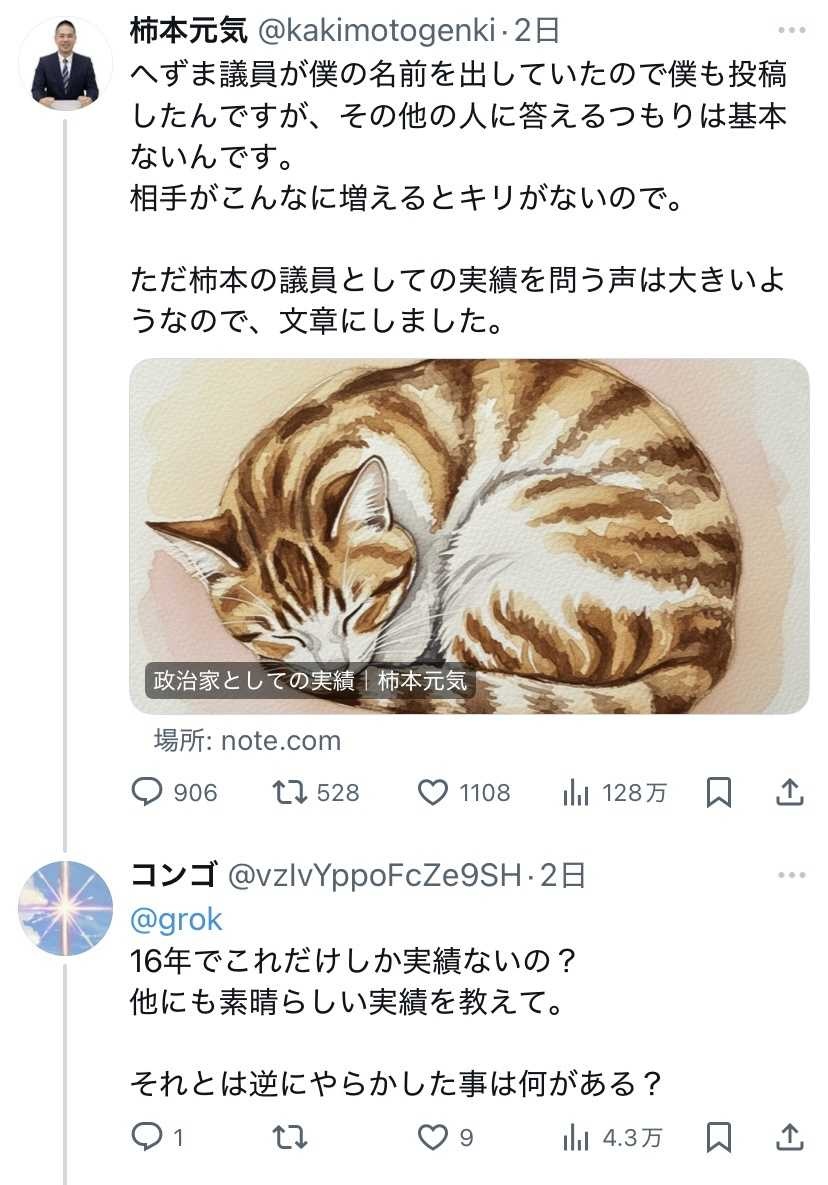The image size is (828, 1185).
Task: View 4.3万 view count on コンゴ's reply
Action: point(576,1137)
